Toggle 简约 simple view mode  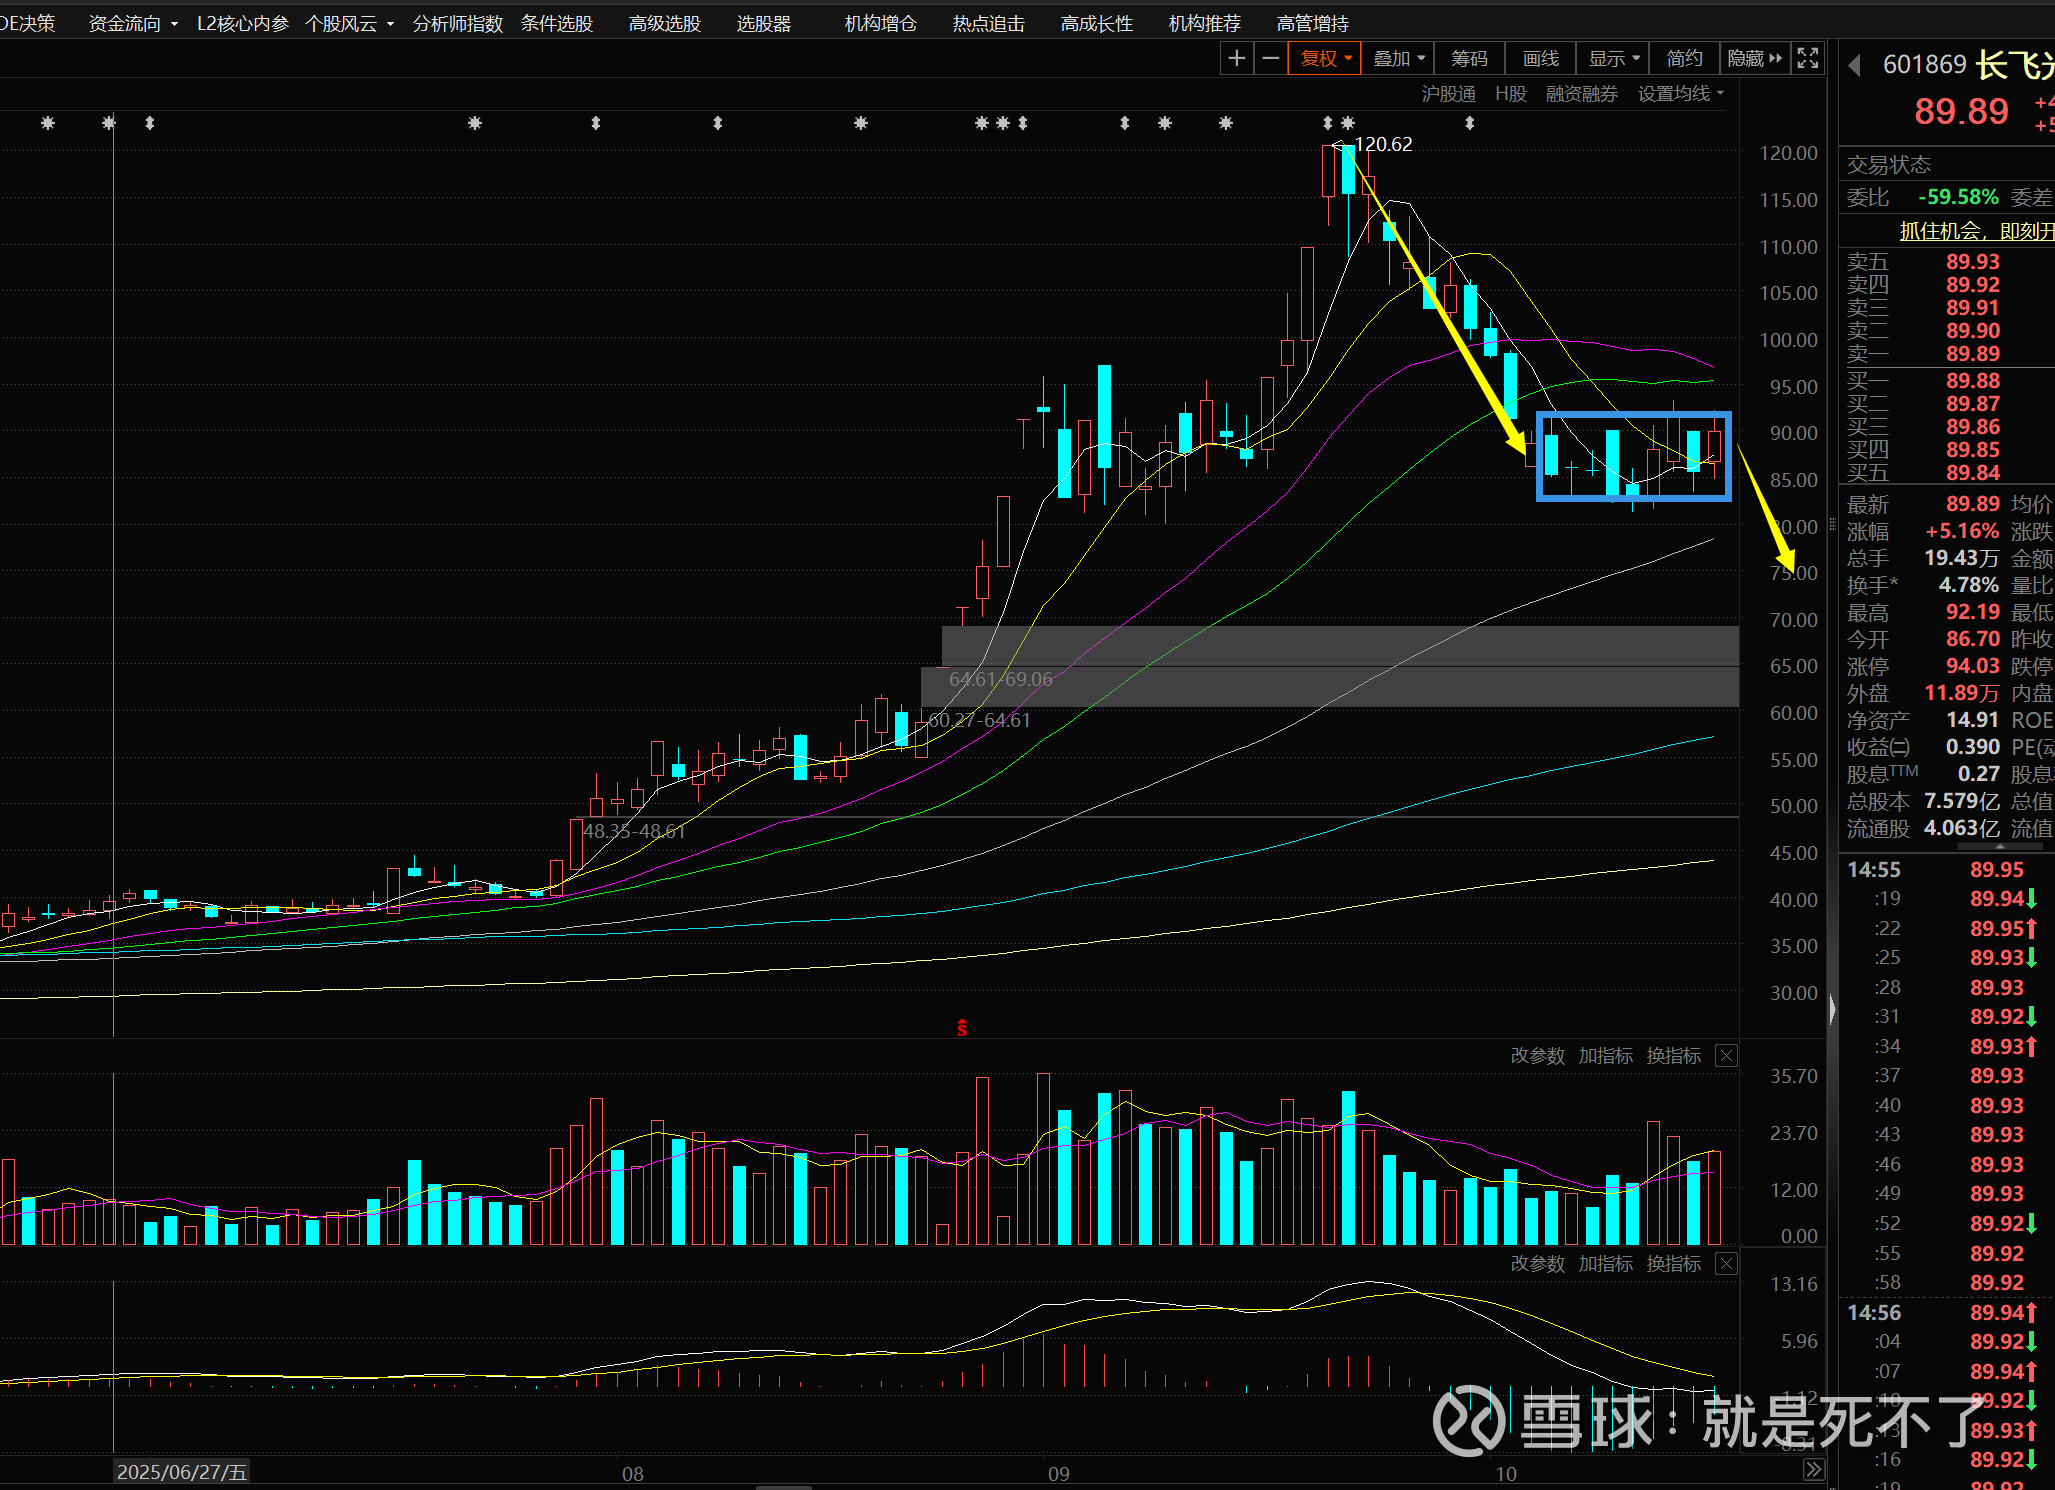tap(1684, 59)
